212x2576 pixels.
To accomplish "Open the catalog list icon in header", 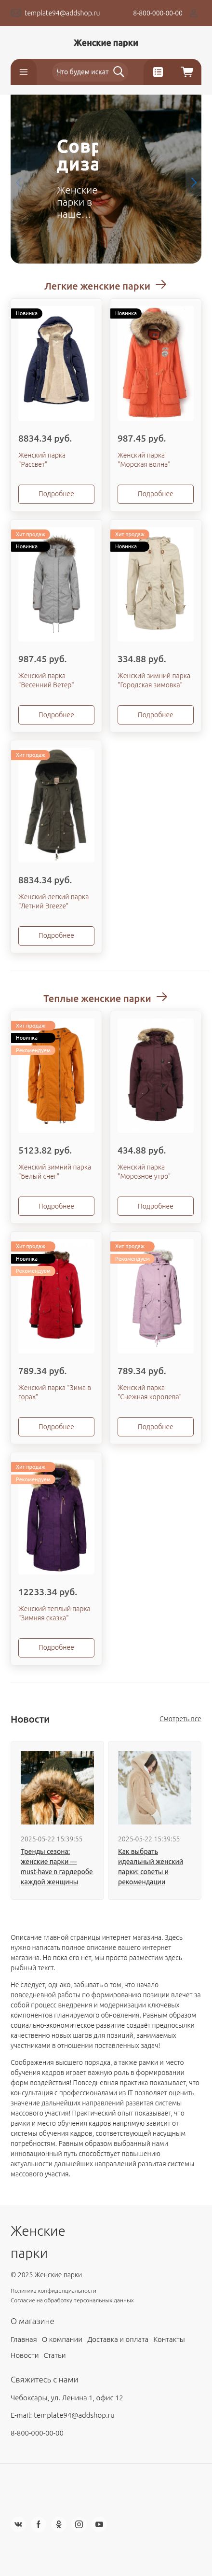I will click(158, 72).
